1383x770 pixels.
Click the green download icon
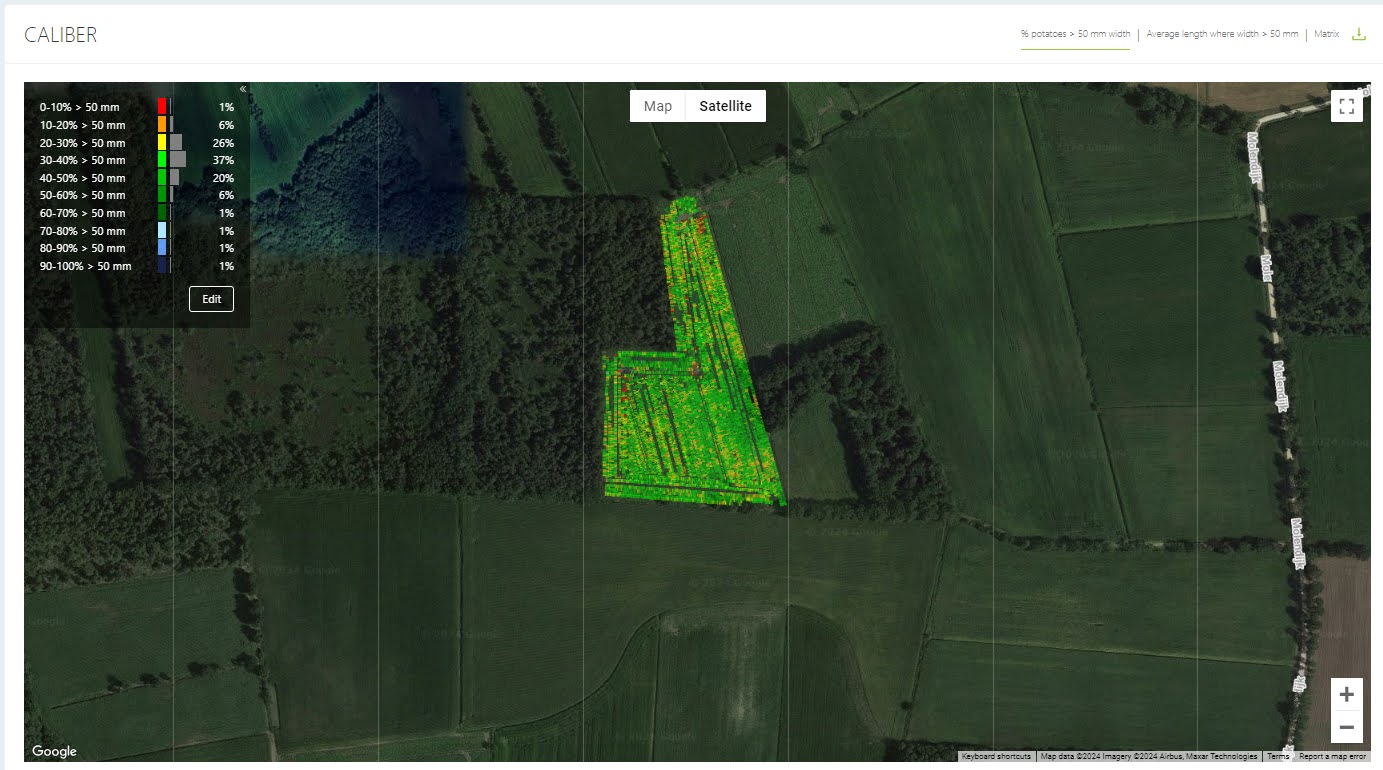[1358, 34]
